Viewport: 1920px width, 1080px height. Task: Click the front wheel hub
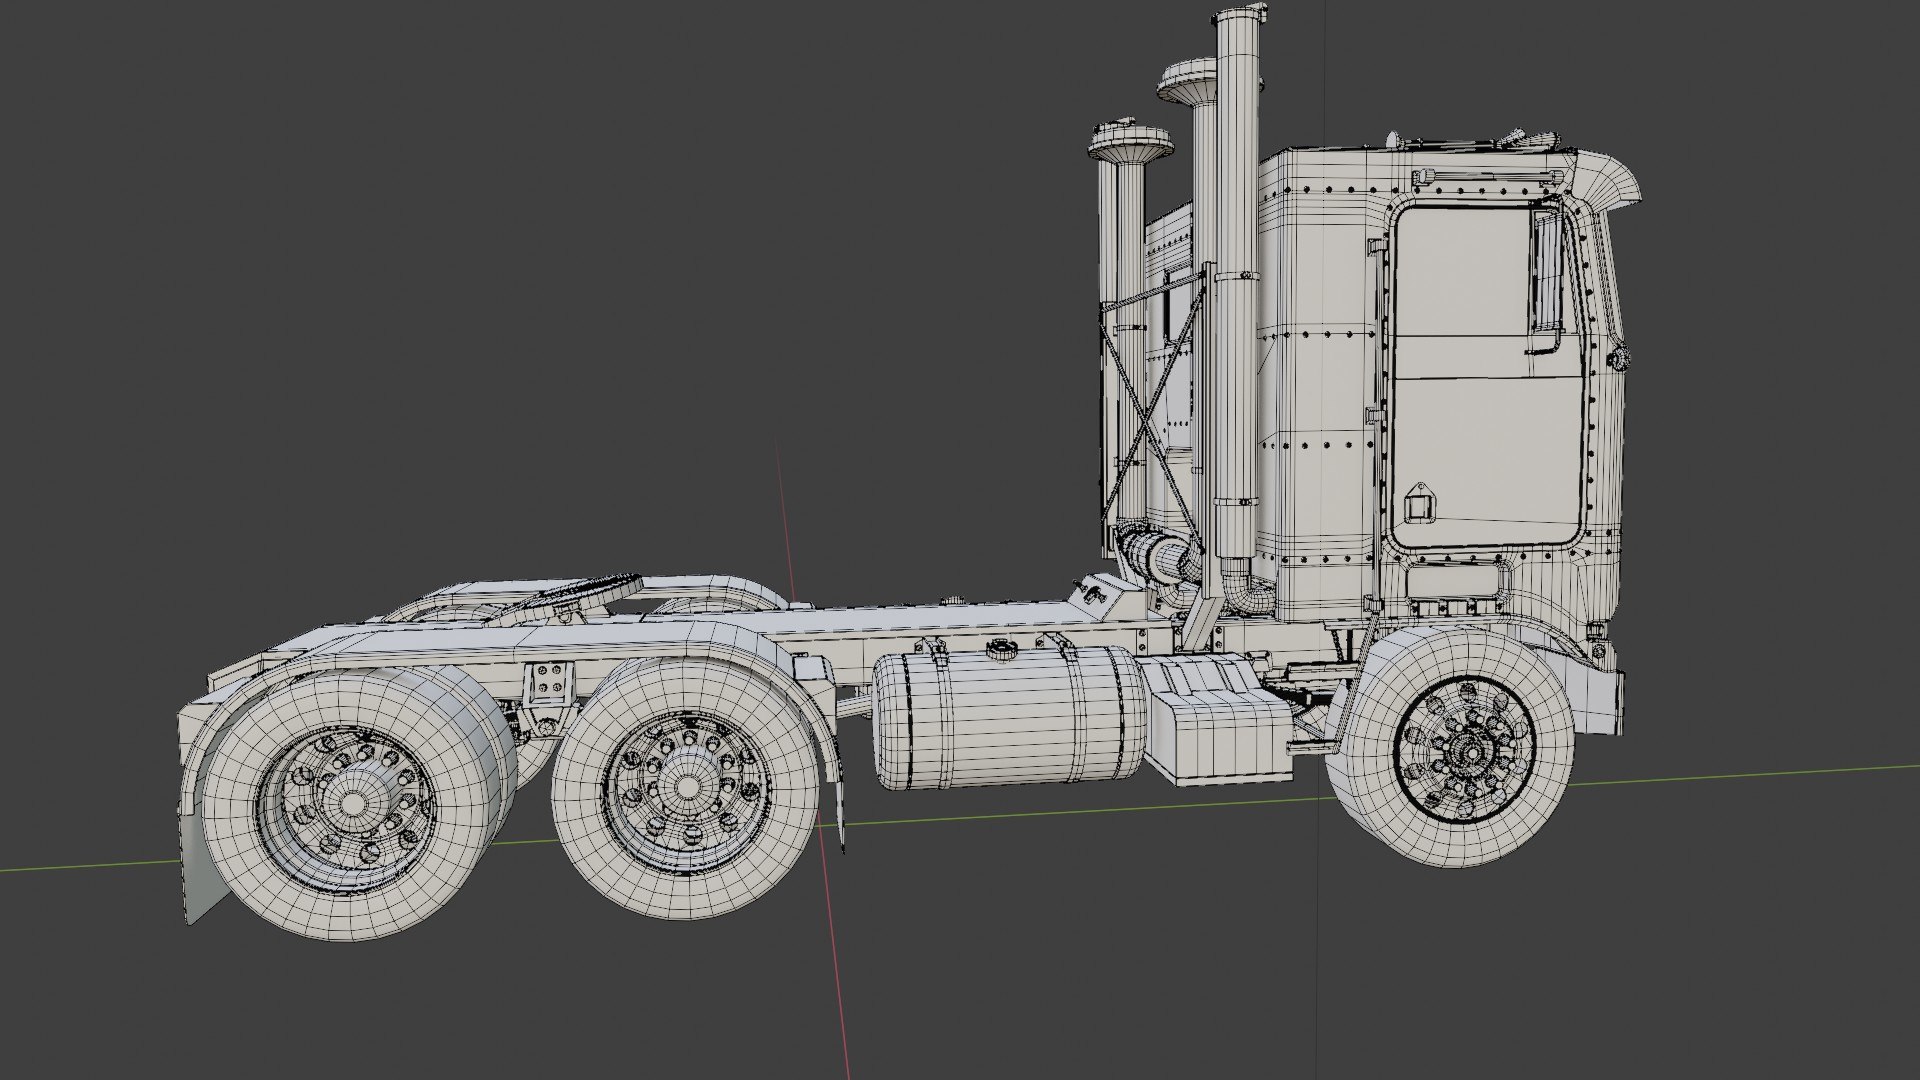[x=1470, y=751]
